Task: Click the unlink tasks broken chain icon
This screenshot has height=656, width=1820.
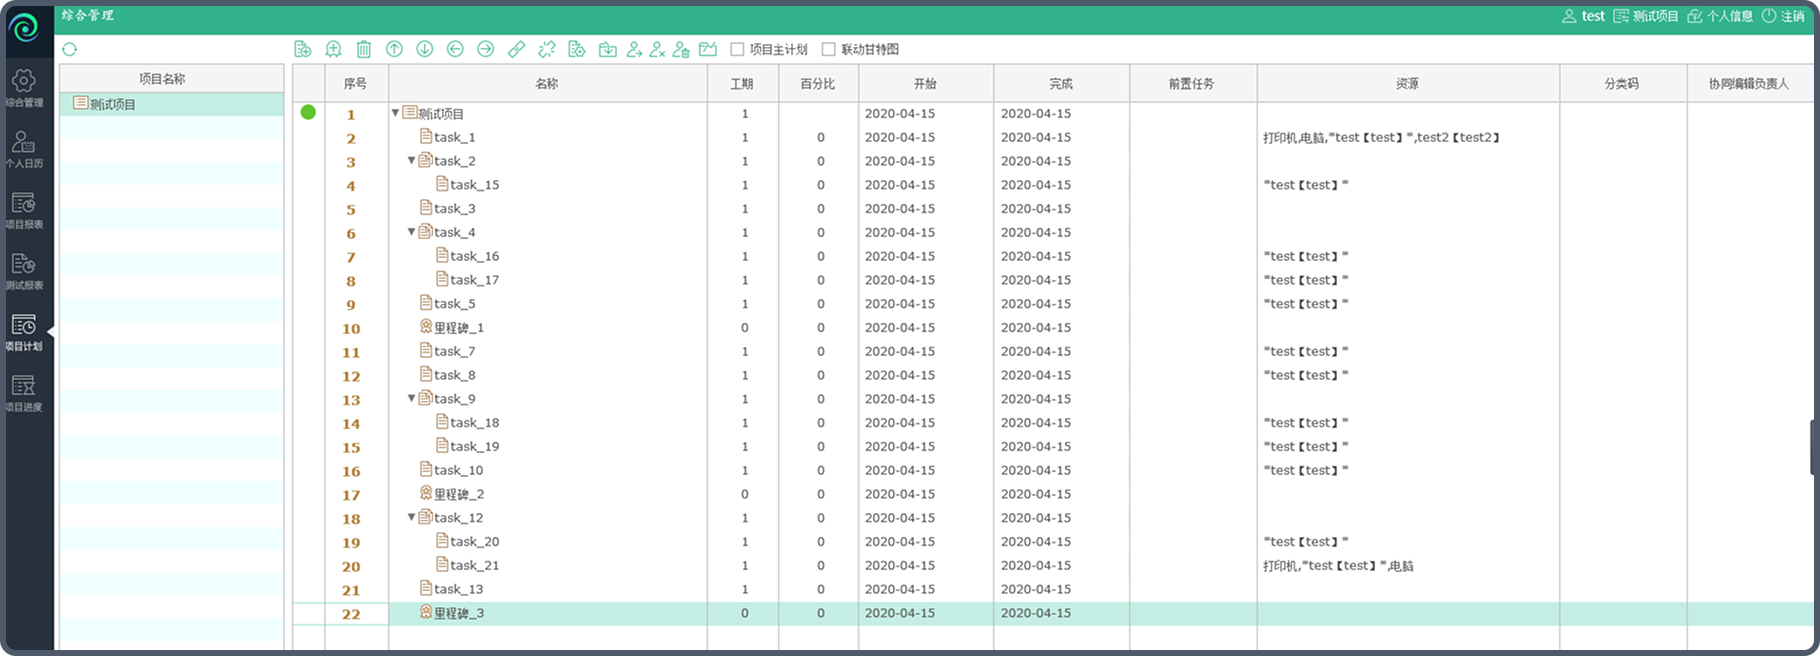Action: coord(546,49)
